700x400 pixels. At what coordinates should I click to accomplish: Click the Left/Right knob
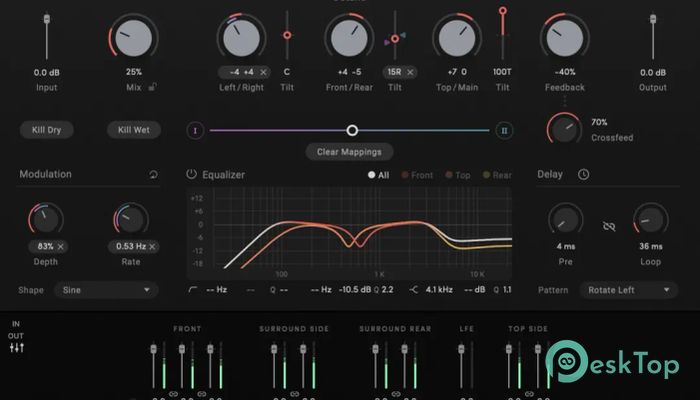242,38
